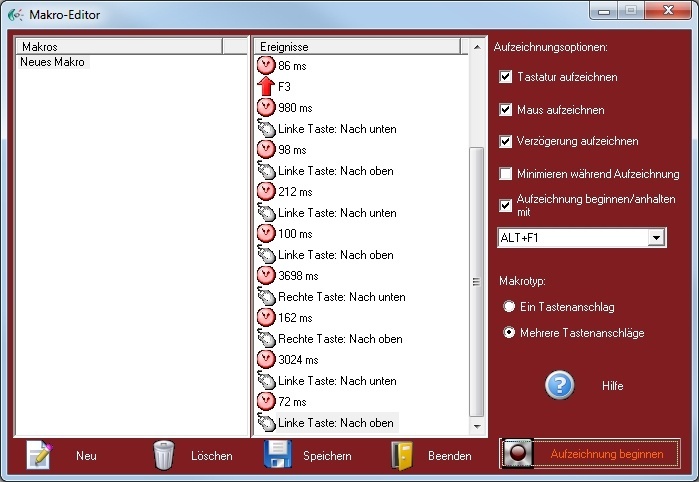The height and width of the screenshot is (482, 699).
Task: Toggle Maus aufzeichnen checkbox
Action: (x=506, y=109)
